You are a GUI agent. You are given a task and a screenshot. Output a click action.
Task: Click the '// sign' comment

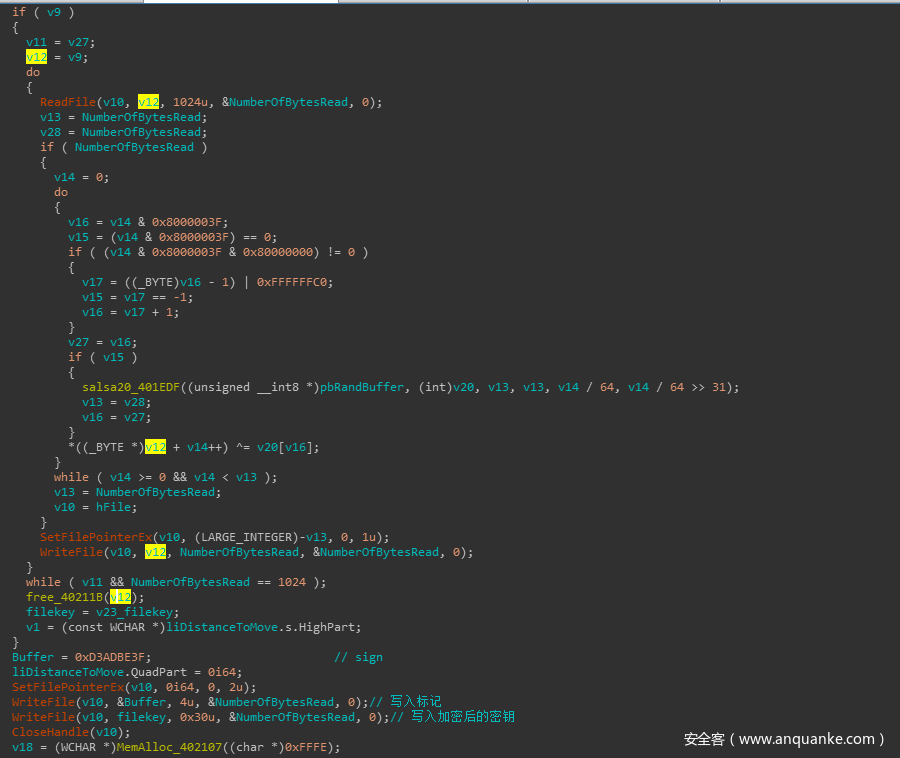(x=358, y=657)
